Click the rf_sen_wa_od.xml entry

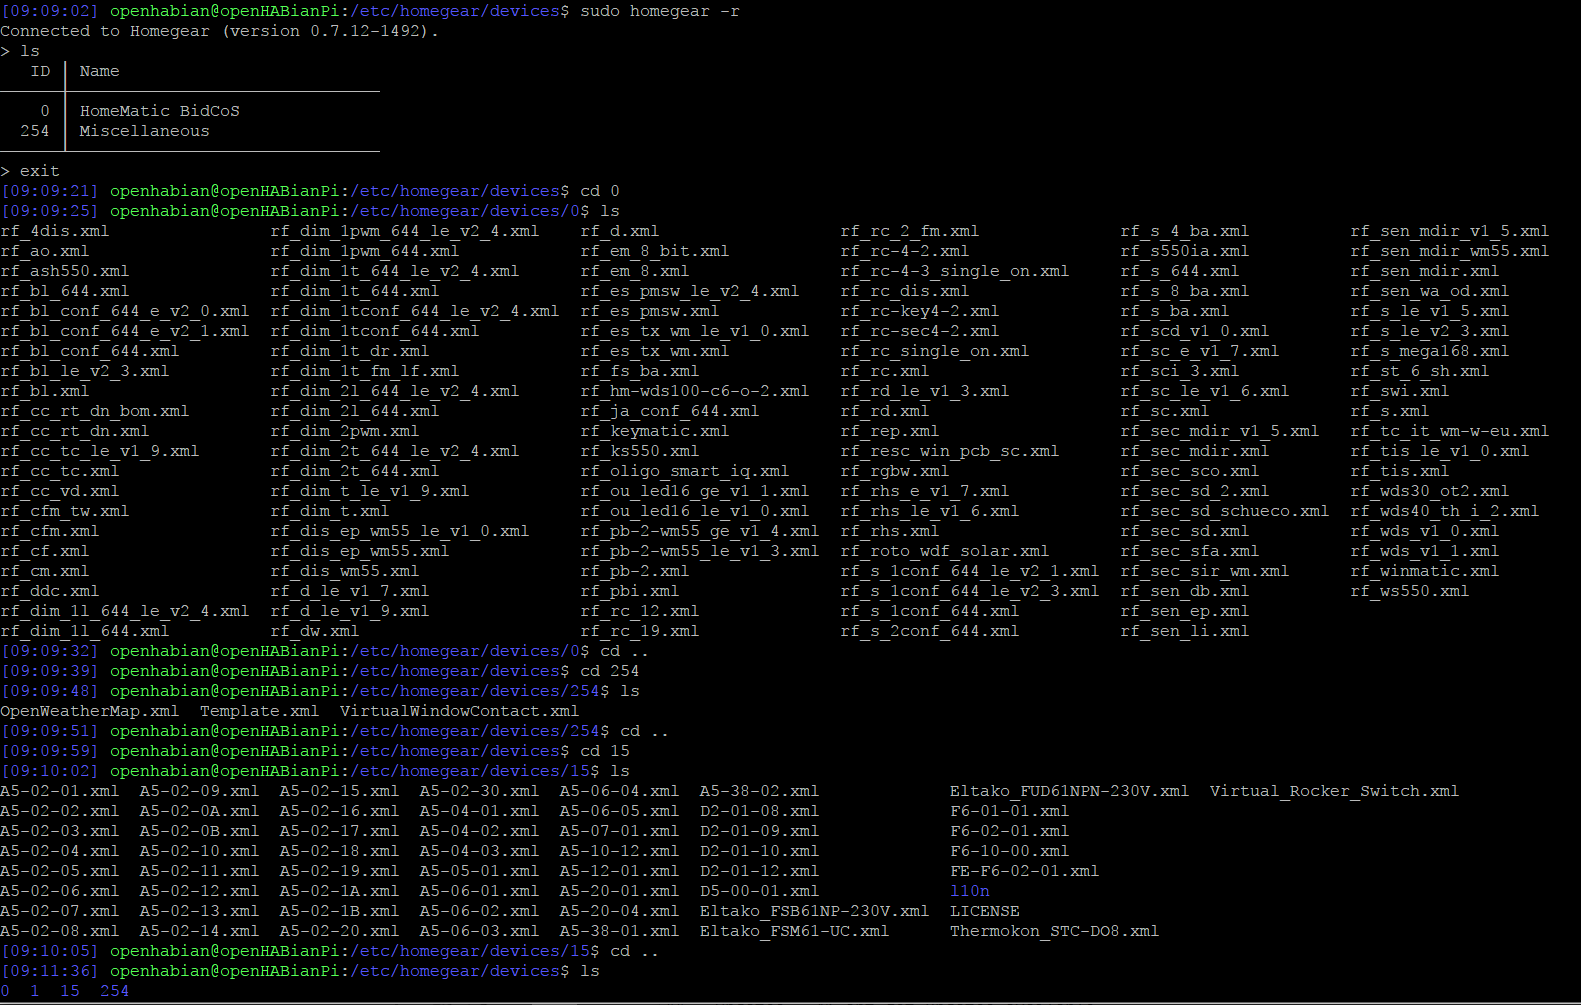[1430, 291]
